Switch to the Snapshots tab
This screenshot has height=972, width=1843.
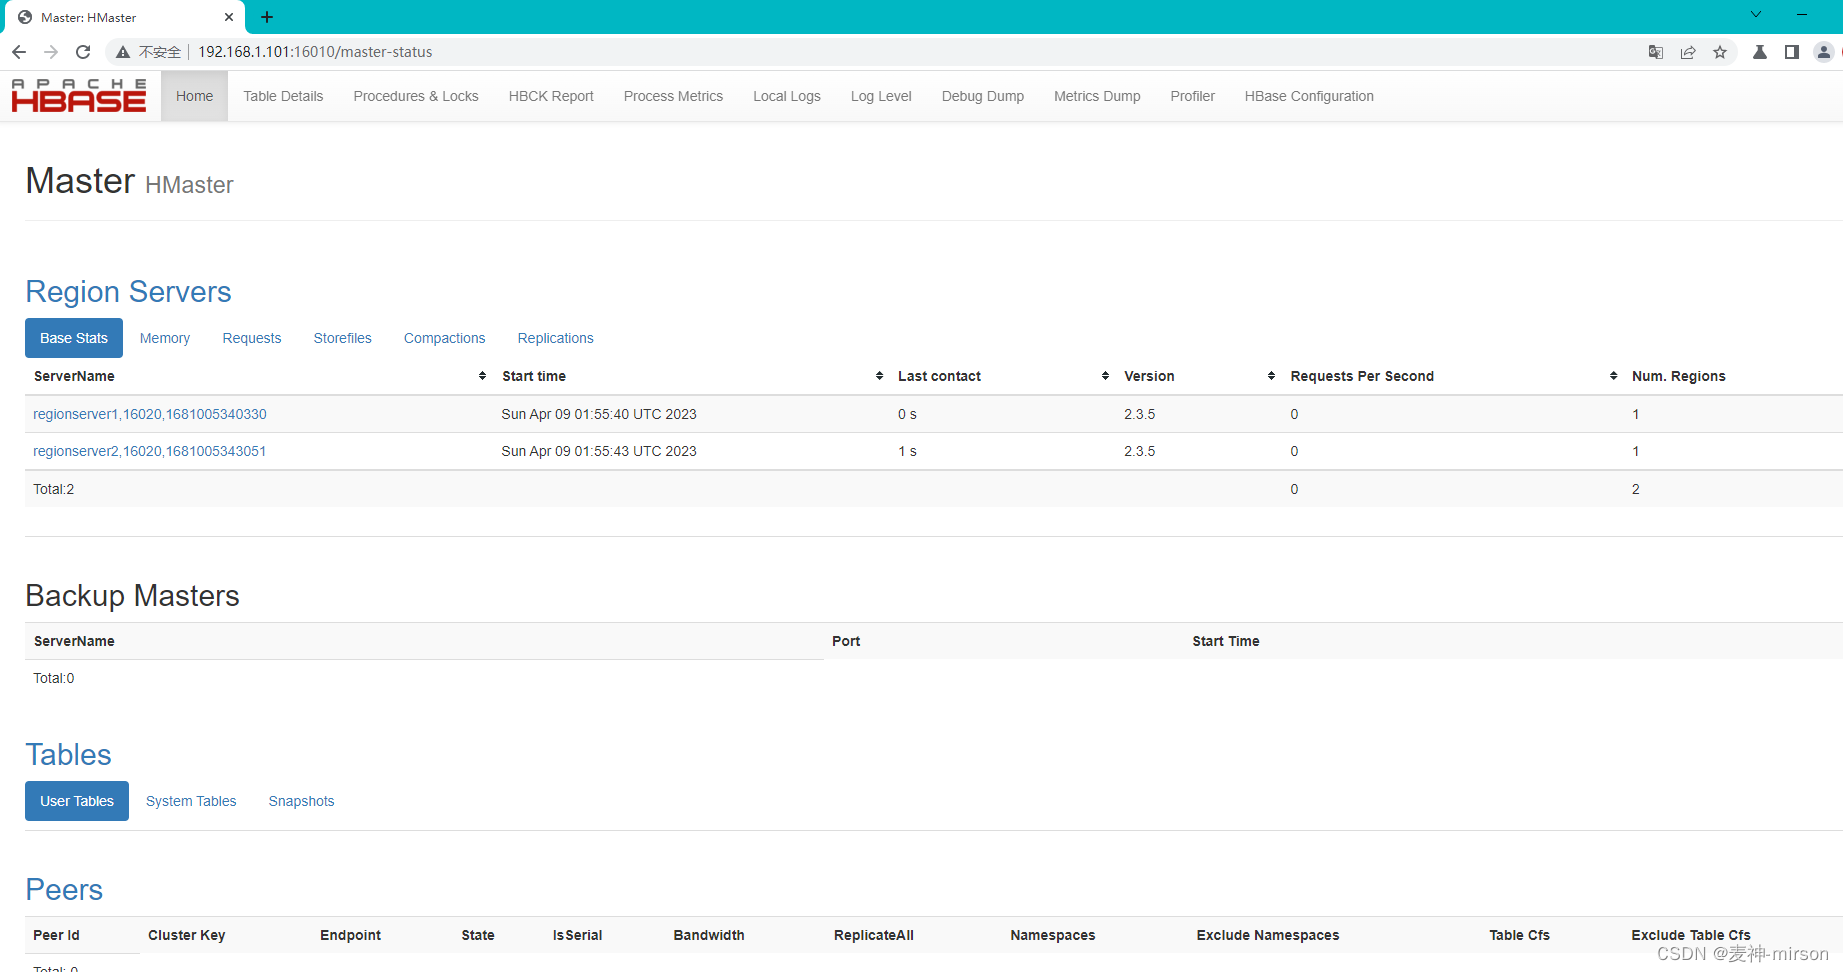coord(301,801)
